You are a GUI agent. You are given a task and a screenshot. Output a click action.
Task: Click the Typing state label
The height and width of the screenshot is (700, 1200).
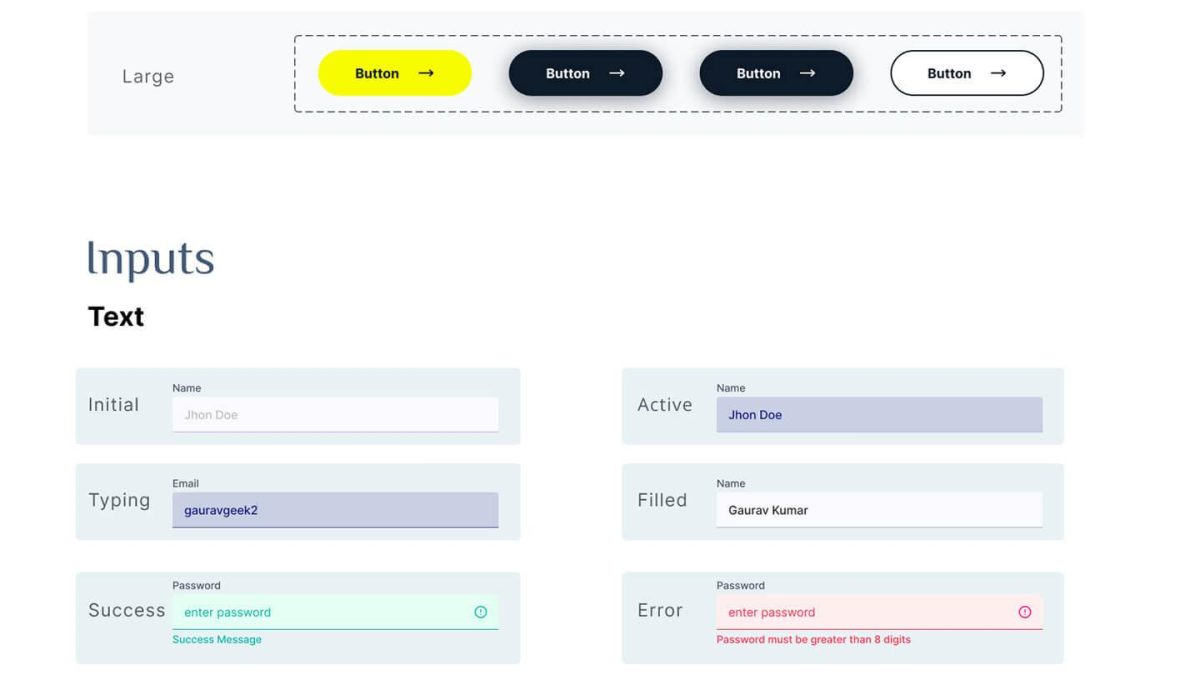[119, 500]
